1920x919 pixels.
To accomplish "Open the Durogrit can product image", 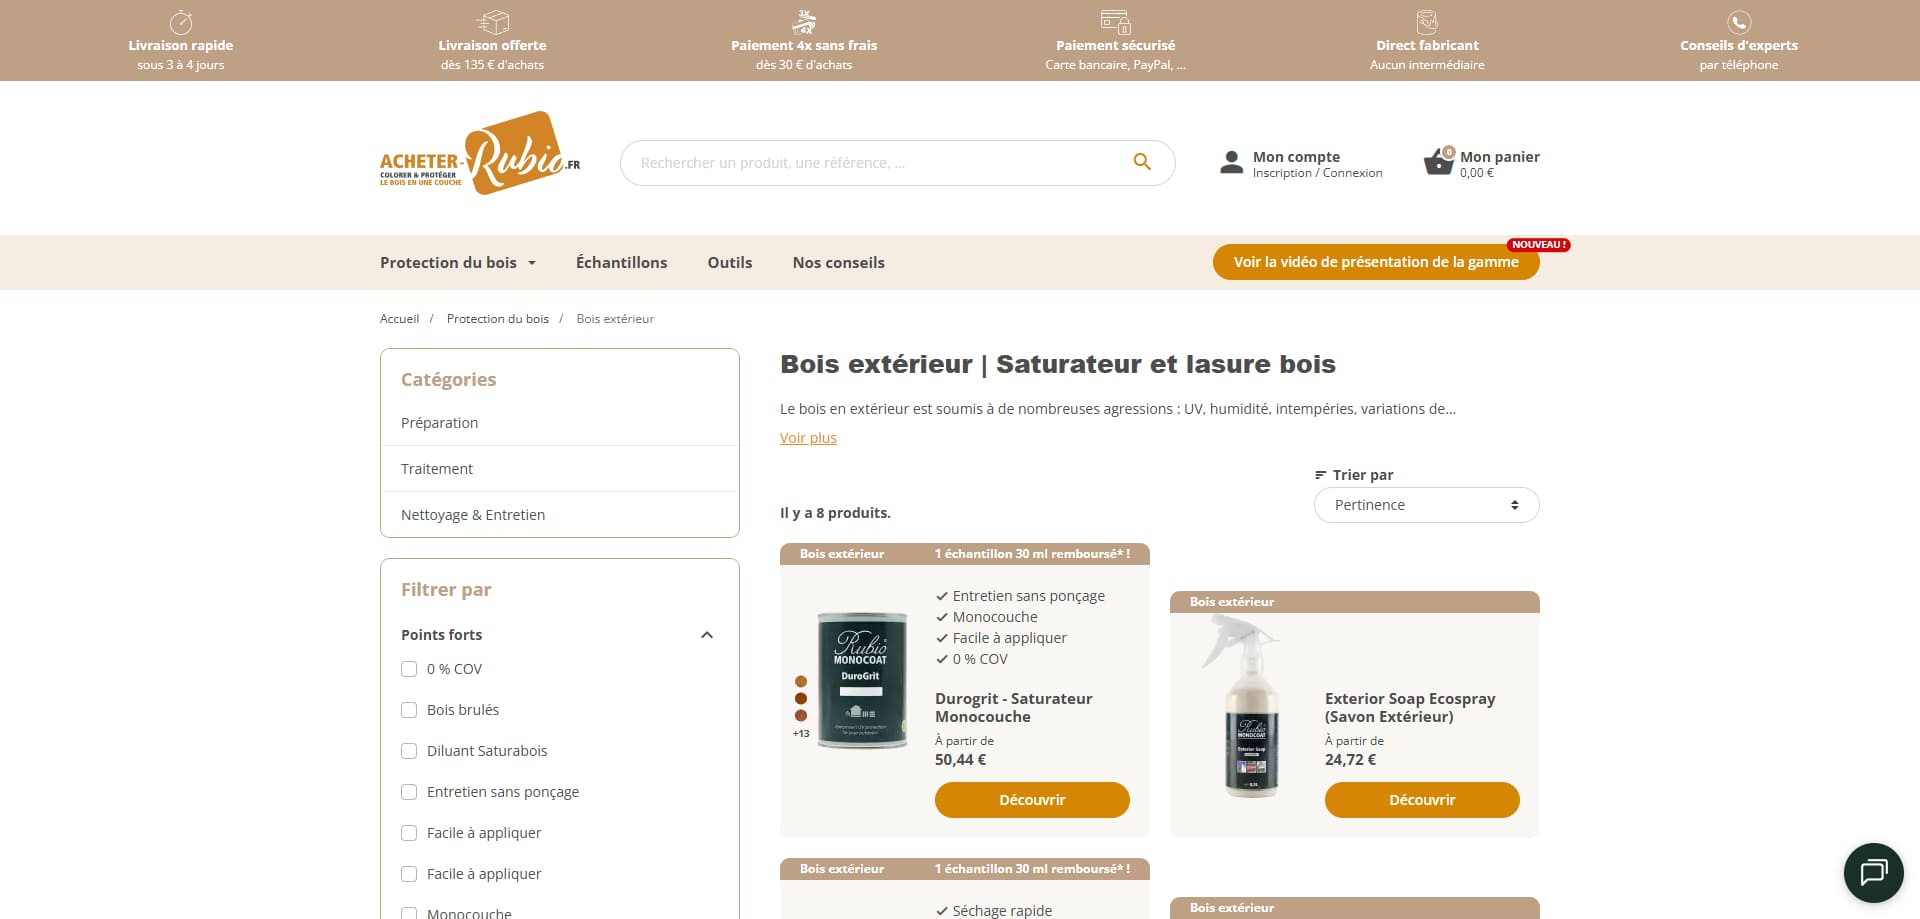I will pyautogui.click(x=862, y=680).
